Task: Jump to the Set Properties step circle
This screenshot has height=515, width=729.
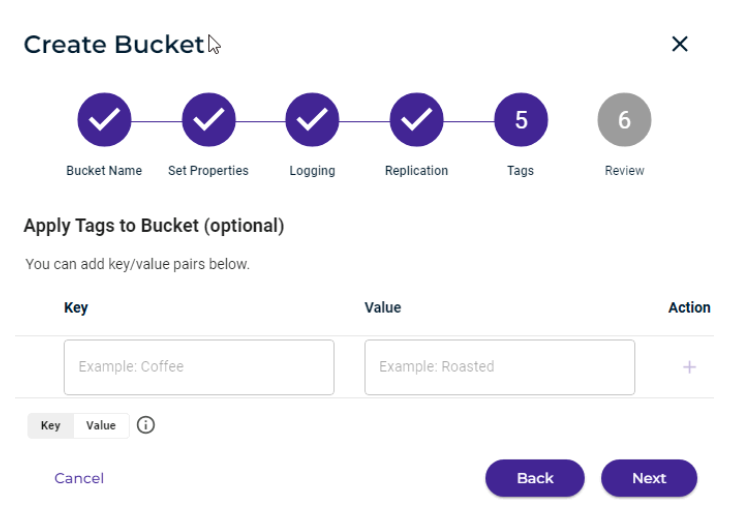Action: (x=208, y=119)
